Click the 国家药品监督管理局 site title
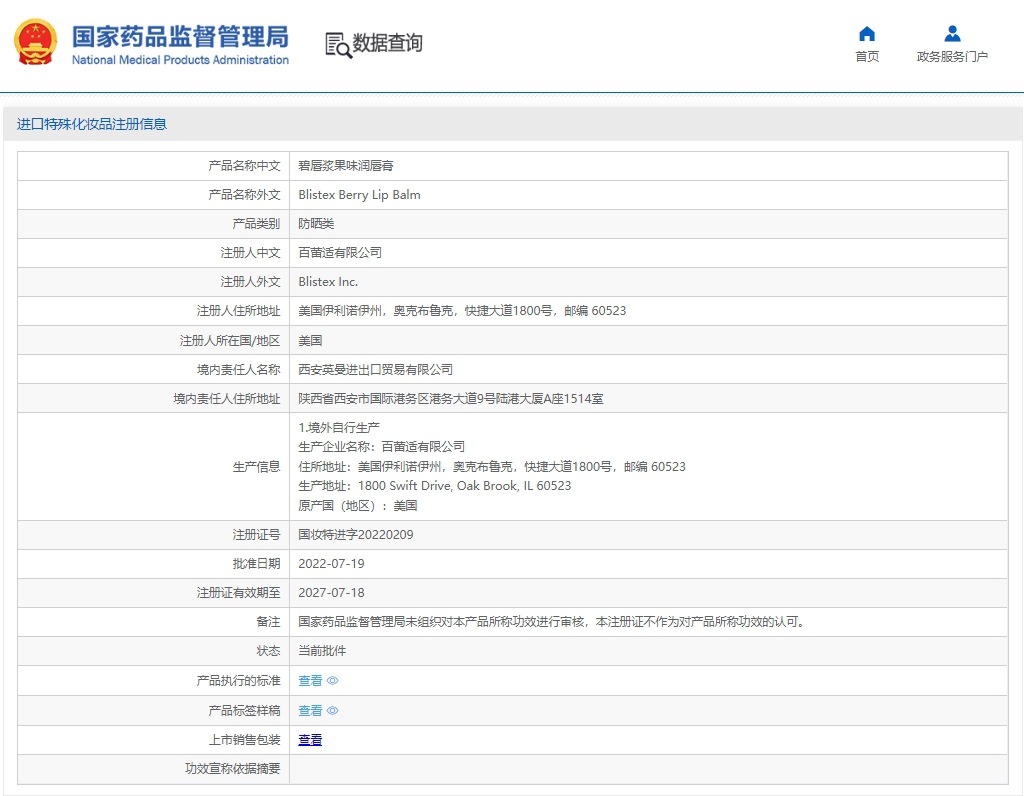 click(x=180, y=38)
